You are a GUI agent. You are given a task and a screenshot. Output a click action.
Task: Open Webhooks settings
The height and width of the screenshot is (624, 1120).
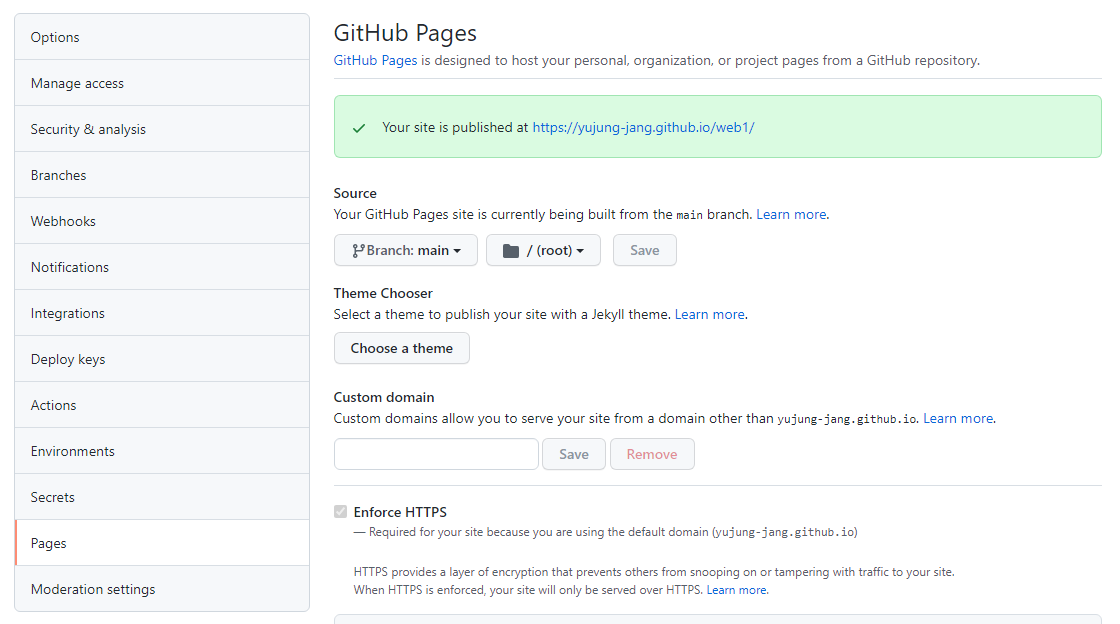click(x=162, y=221)
